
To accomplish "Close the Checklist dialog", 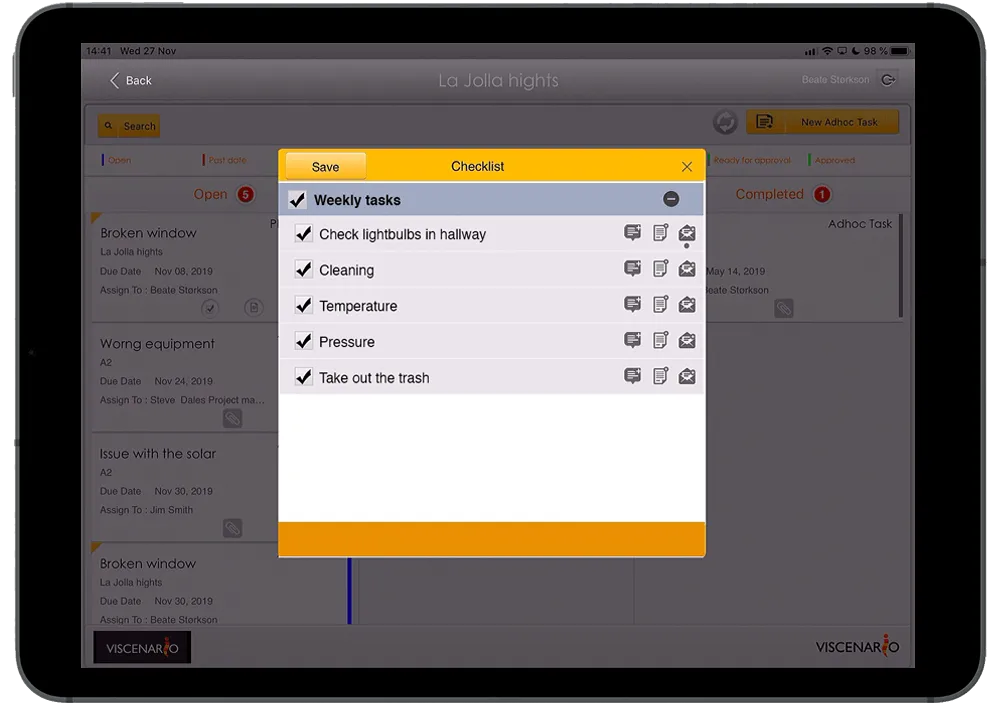I will [x=687, y=167].
